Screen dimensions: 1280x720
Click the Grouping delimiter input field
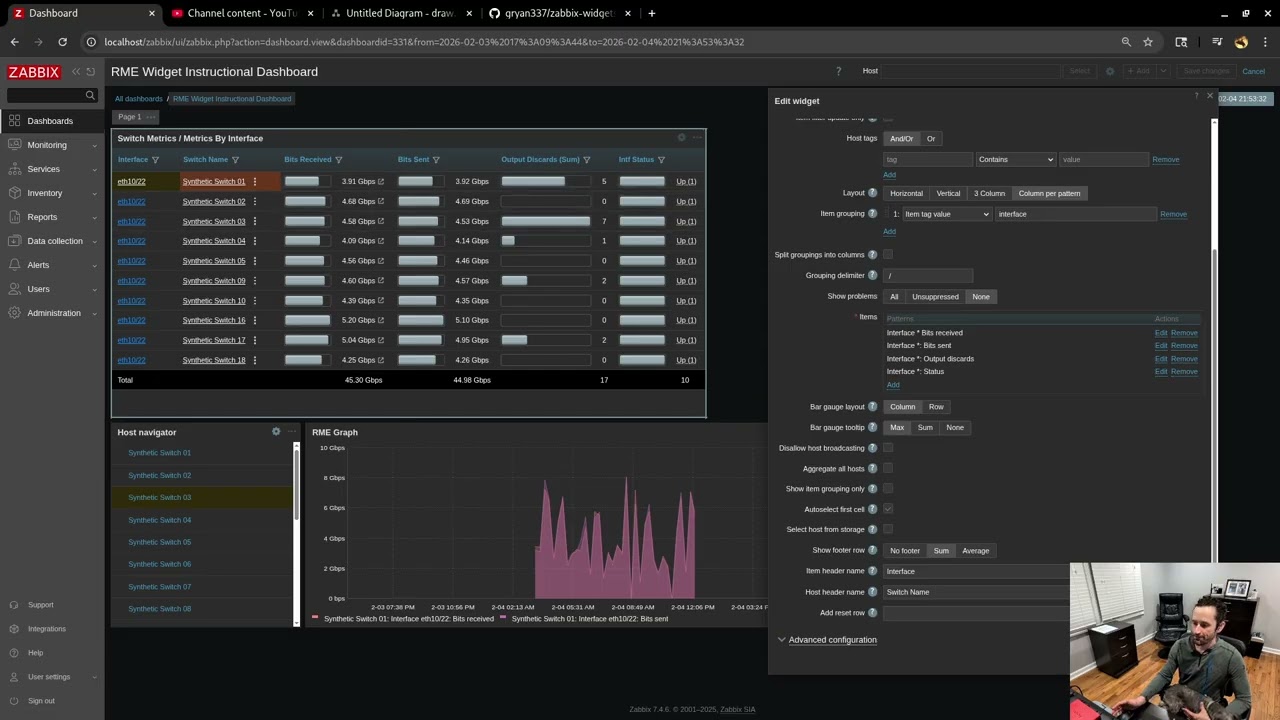coord(928,276)
